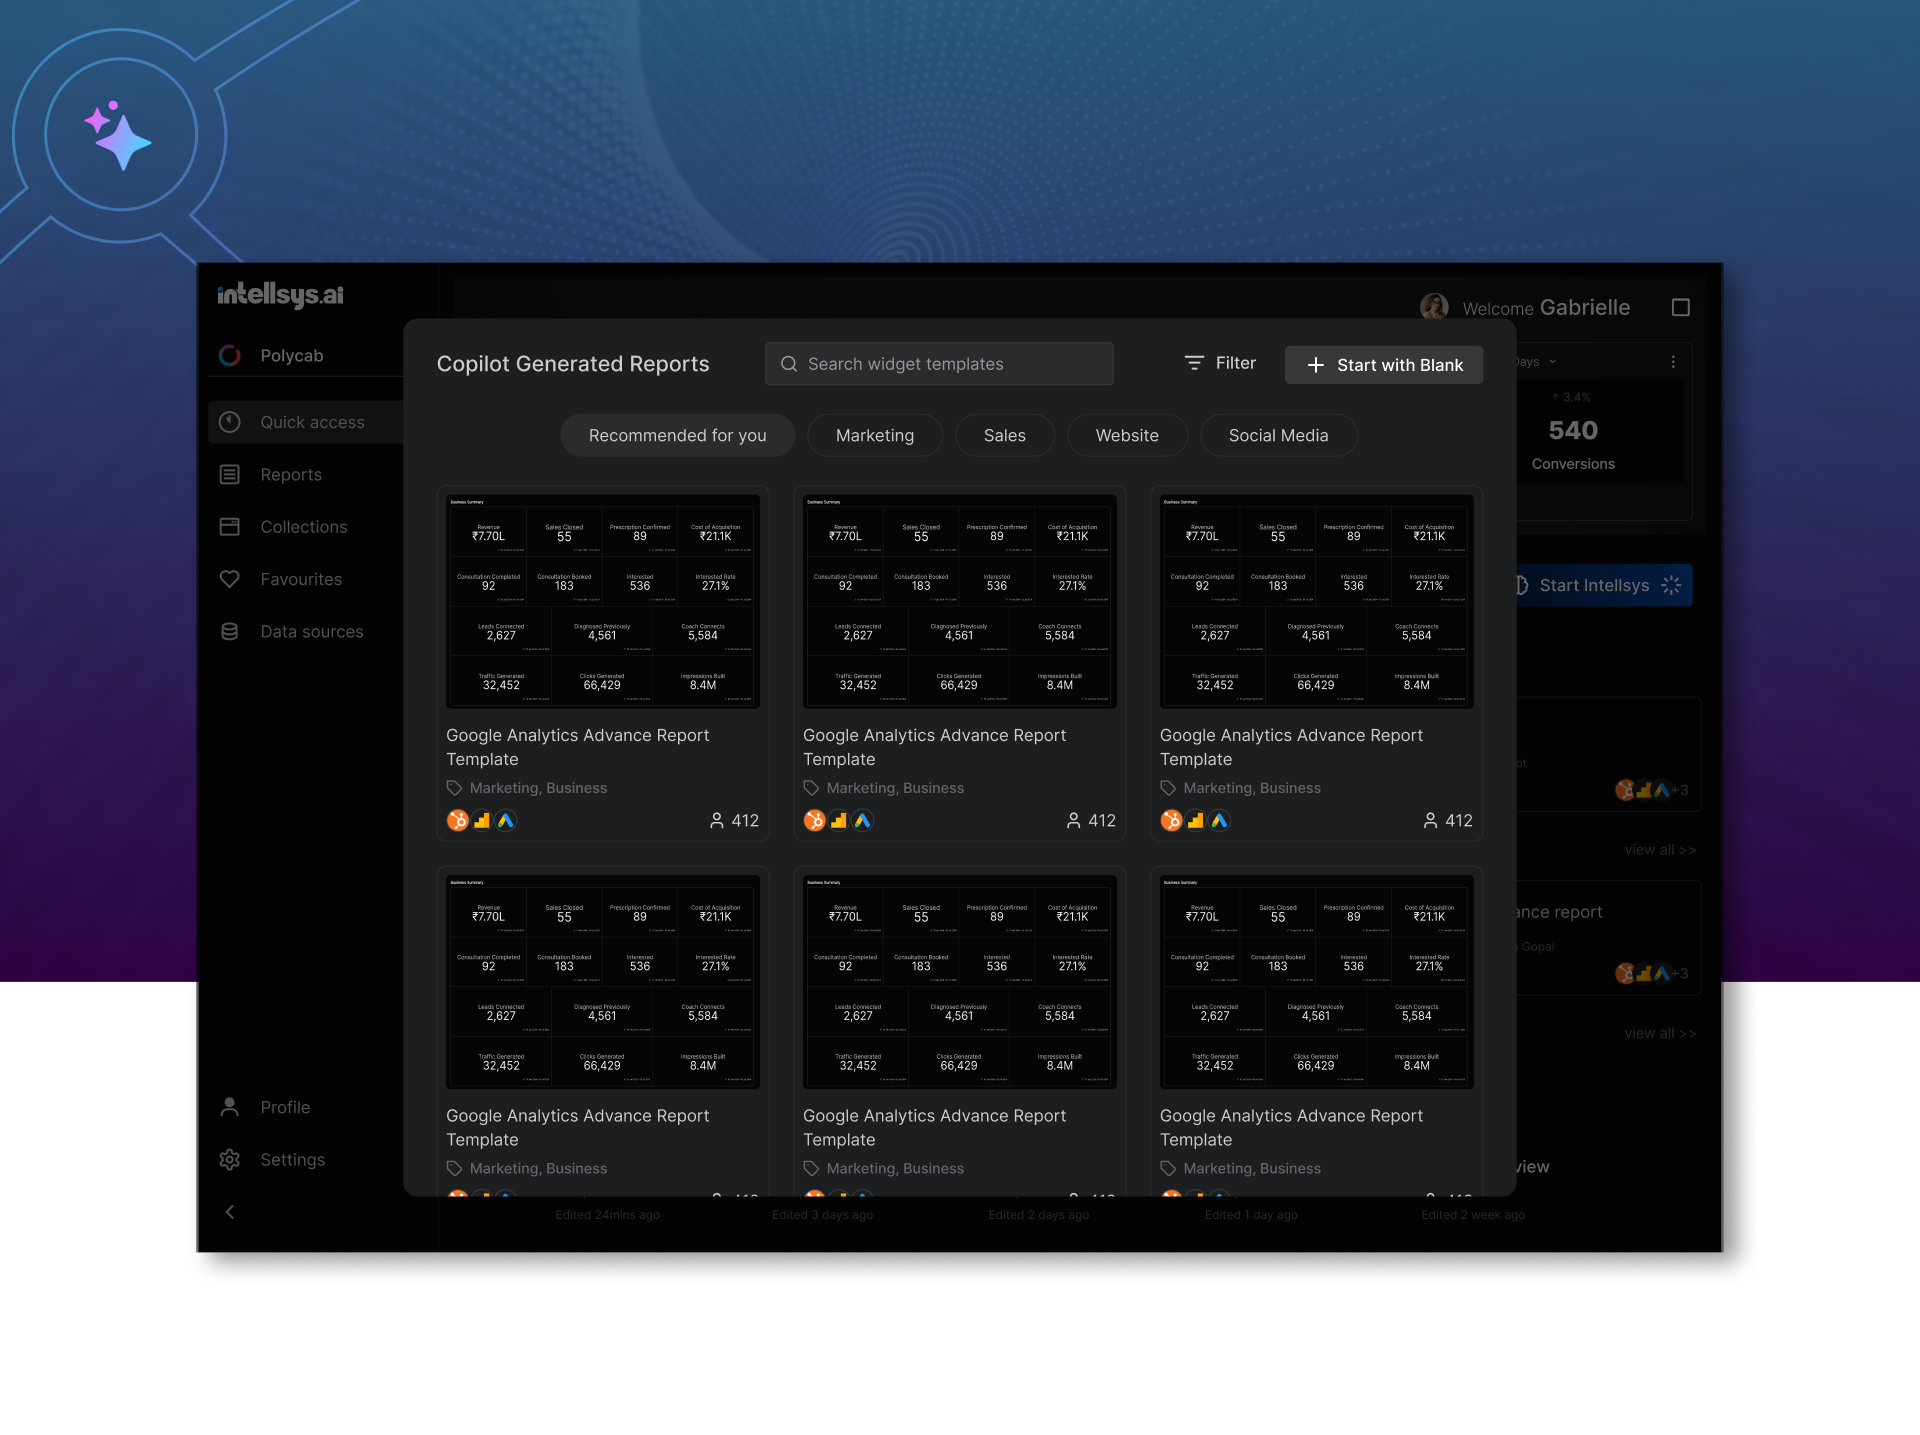Open the three-dot widget options menu
1920x1435 pixels.
[1673, 362]
